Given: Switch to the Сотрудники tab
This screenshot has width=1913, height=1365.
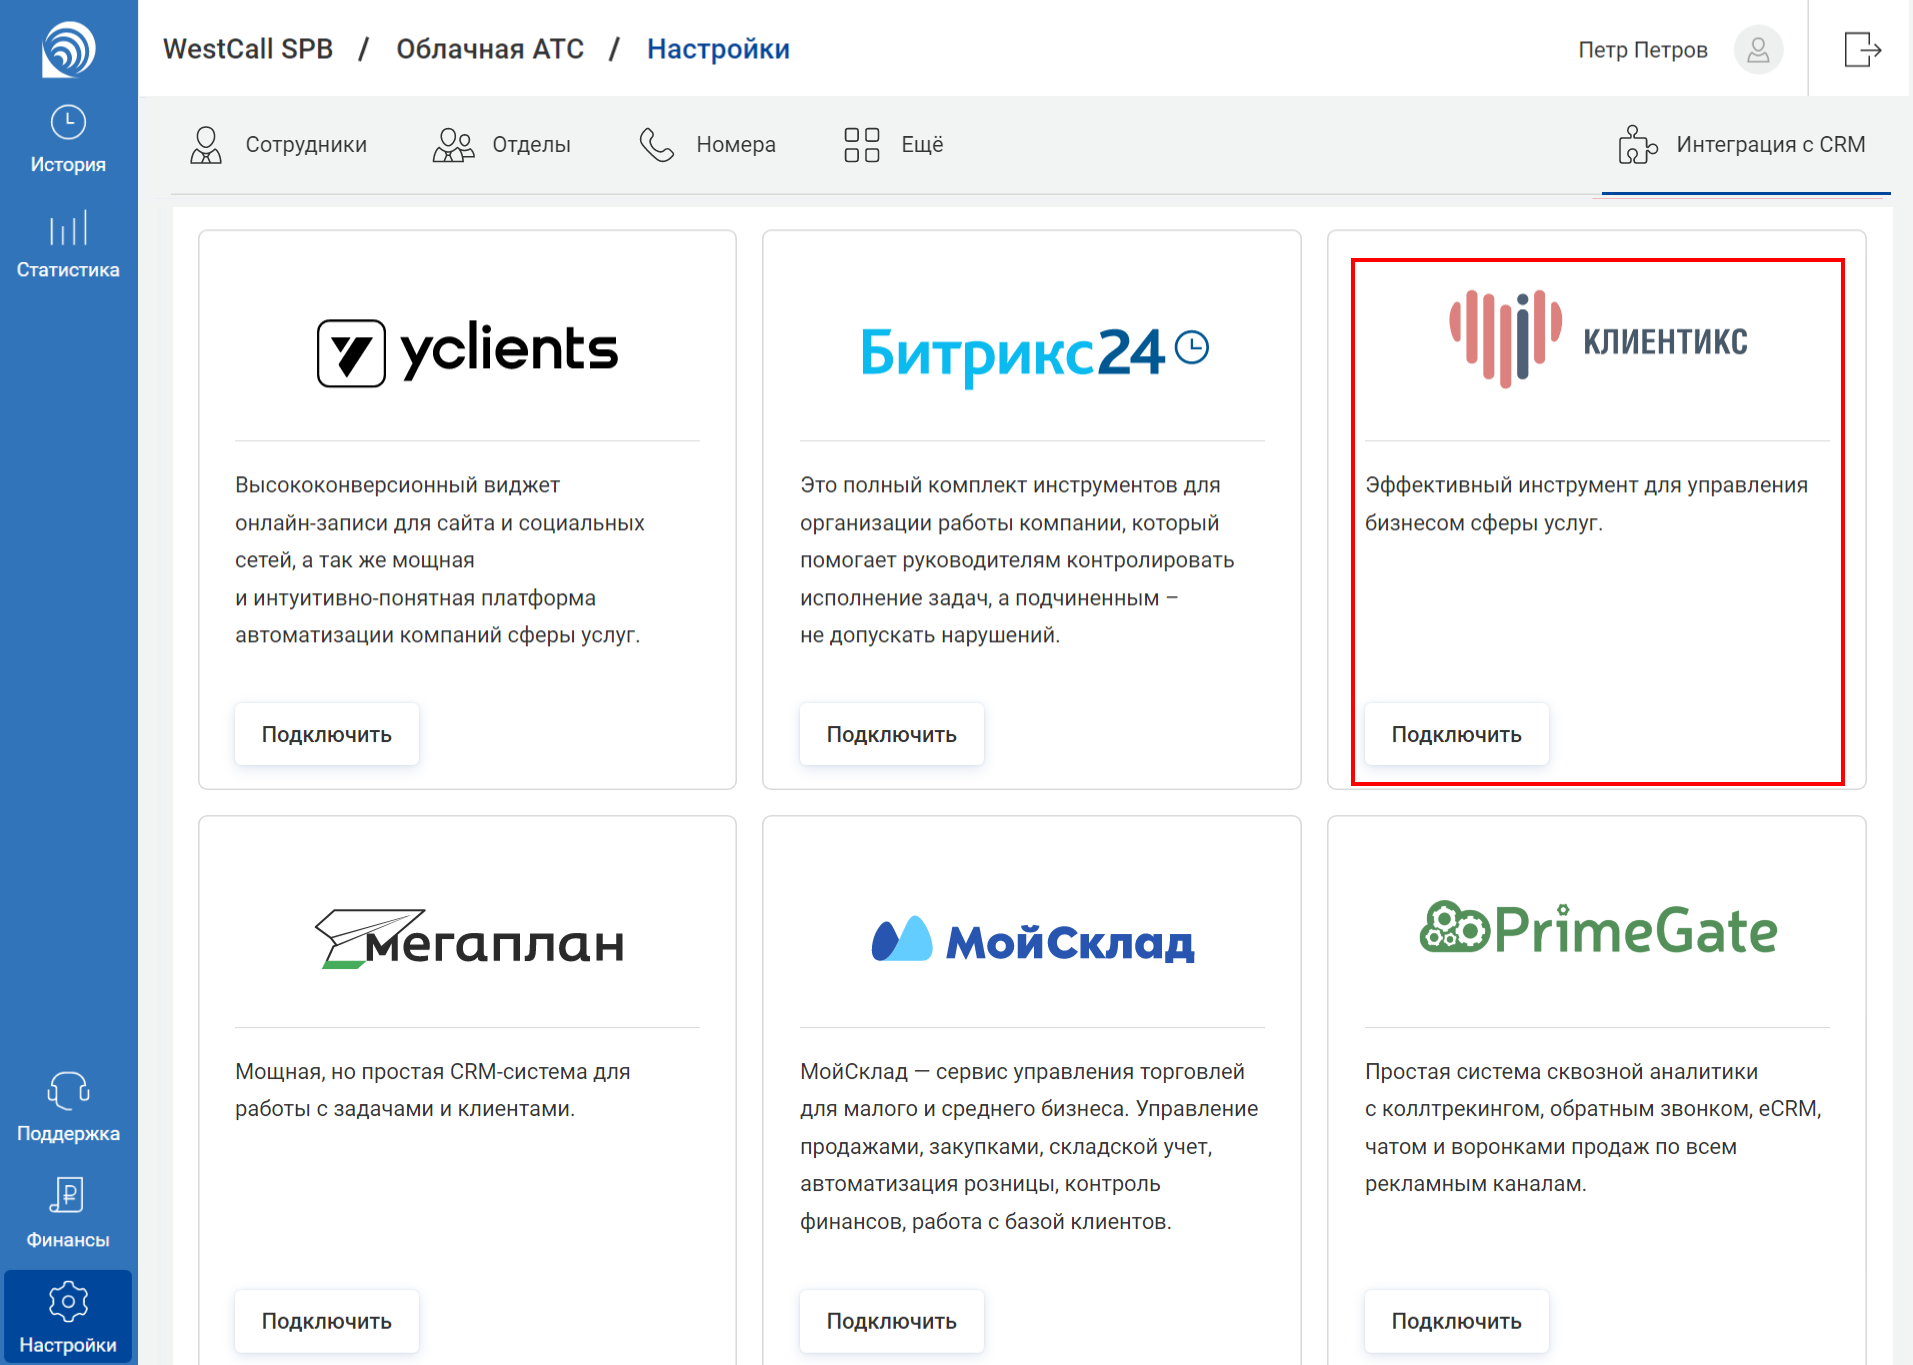Looking at the screenshot, I should (x=278, y=145).
